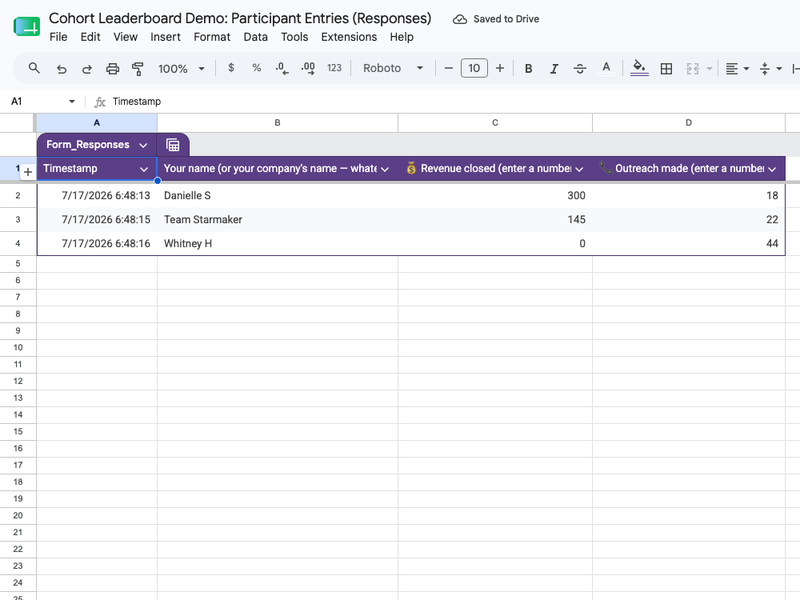Open the zoom 100% dropdown
The image size is (800, 600).
tap(181, 68)
